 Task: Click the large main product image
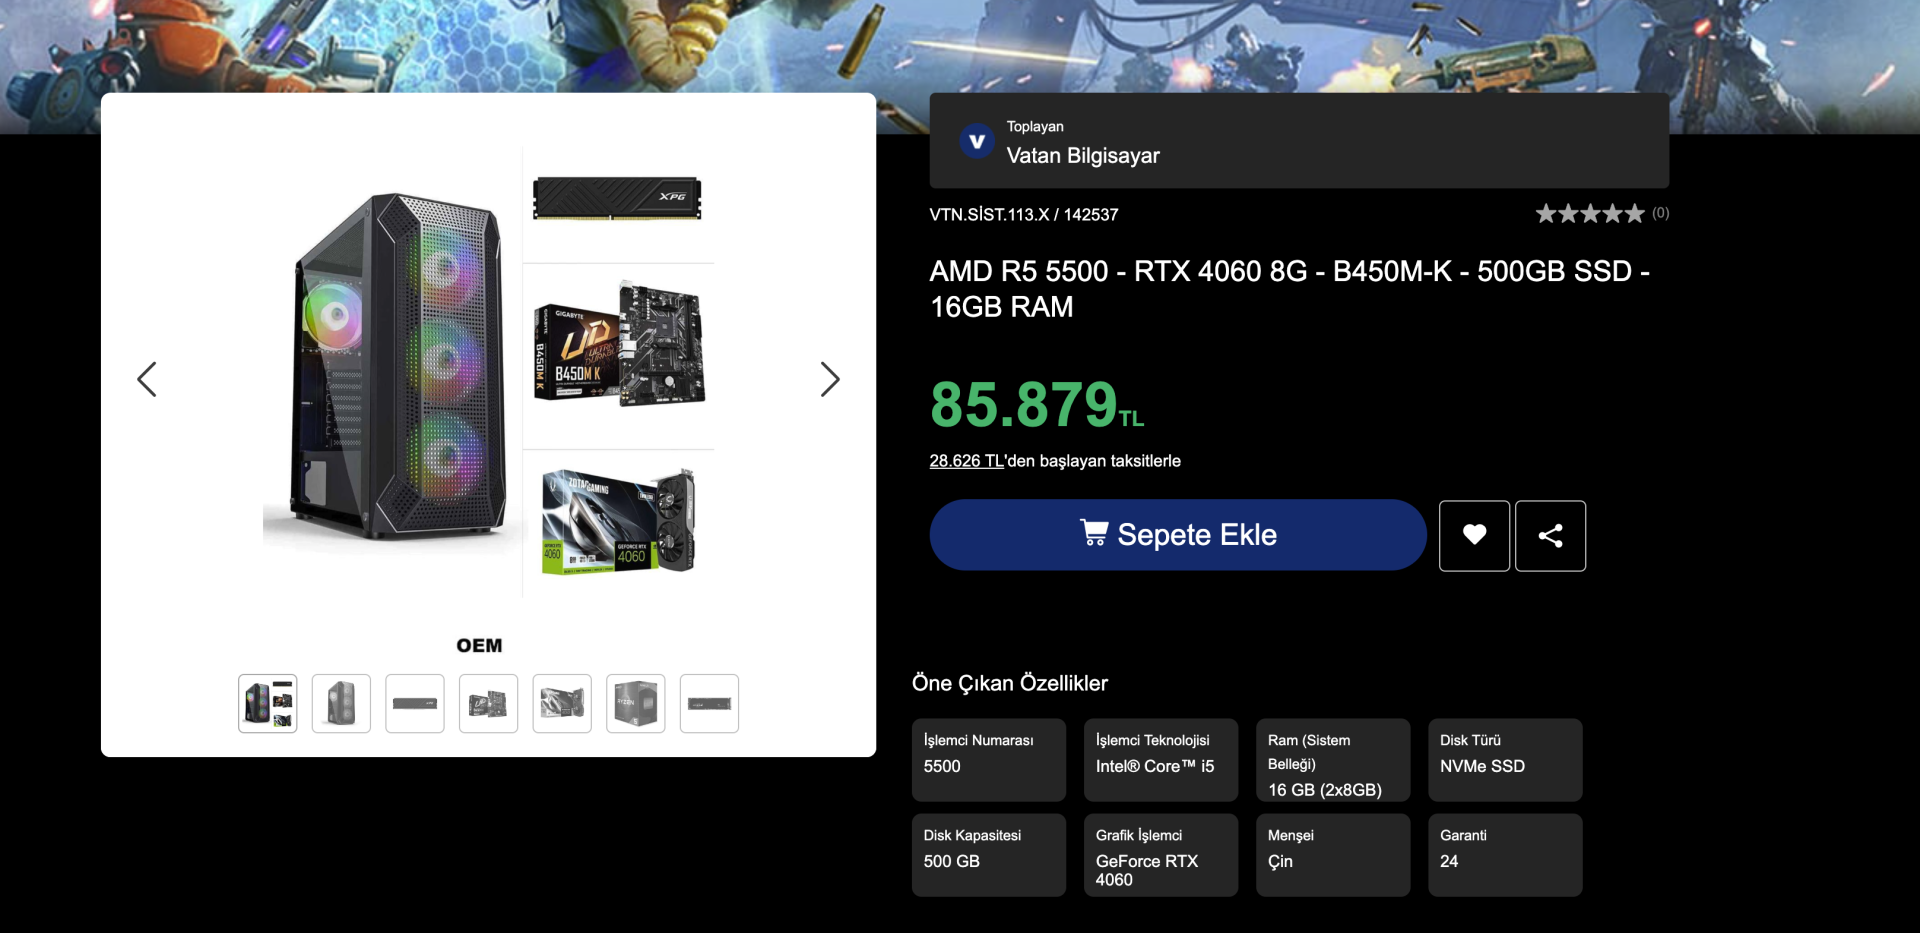488,372
